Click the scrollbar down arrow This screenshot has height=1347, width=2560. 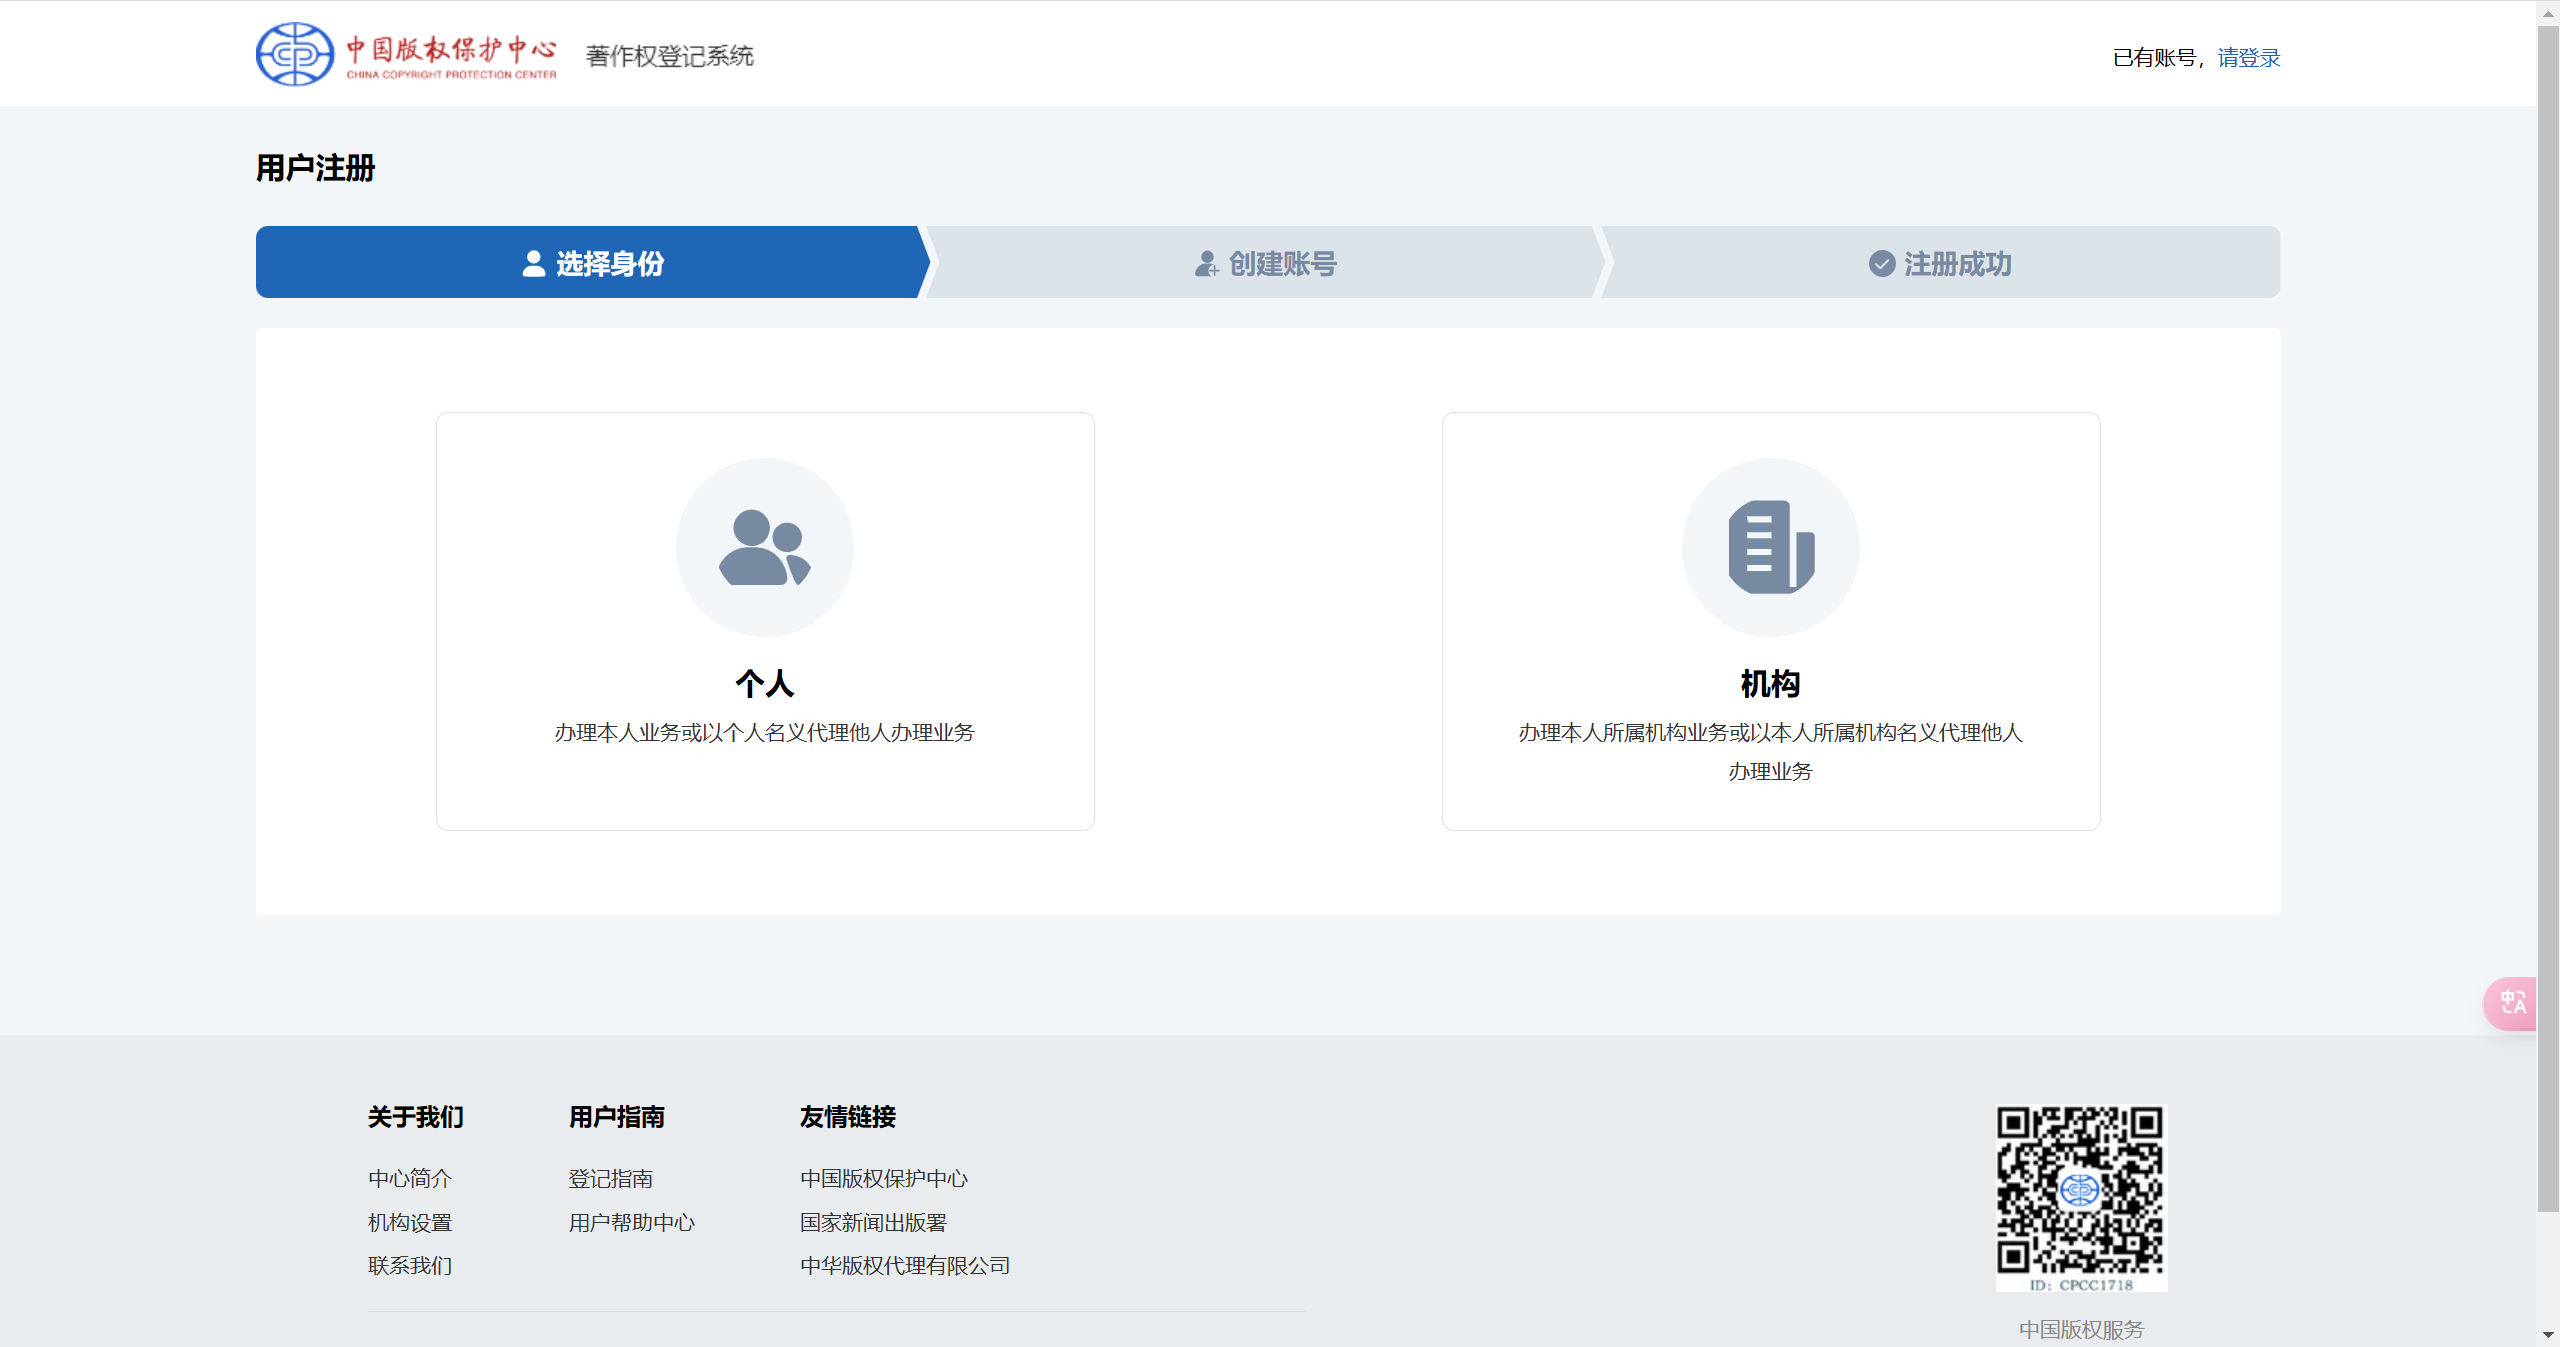pyautogui.click(x=2548, y=1335)
